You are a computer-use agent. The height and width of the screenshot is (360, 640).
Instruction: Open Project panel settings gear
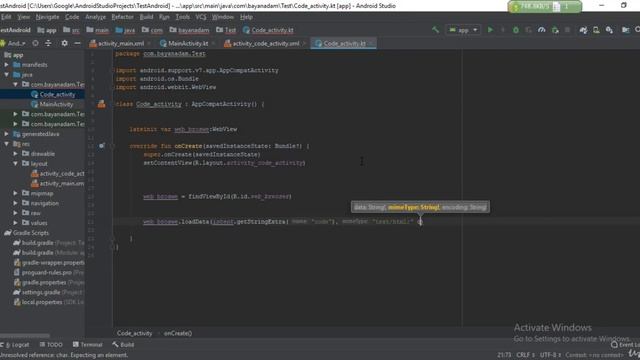point(64,43)
